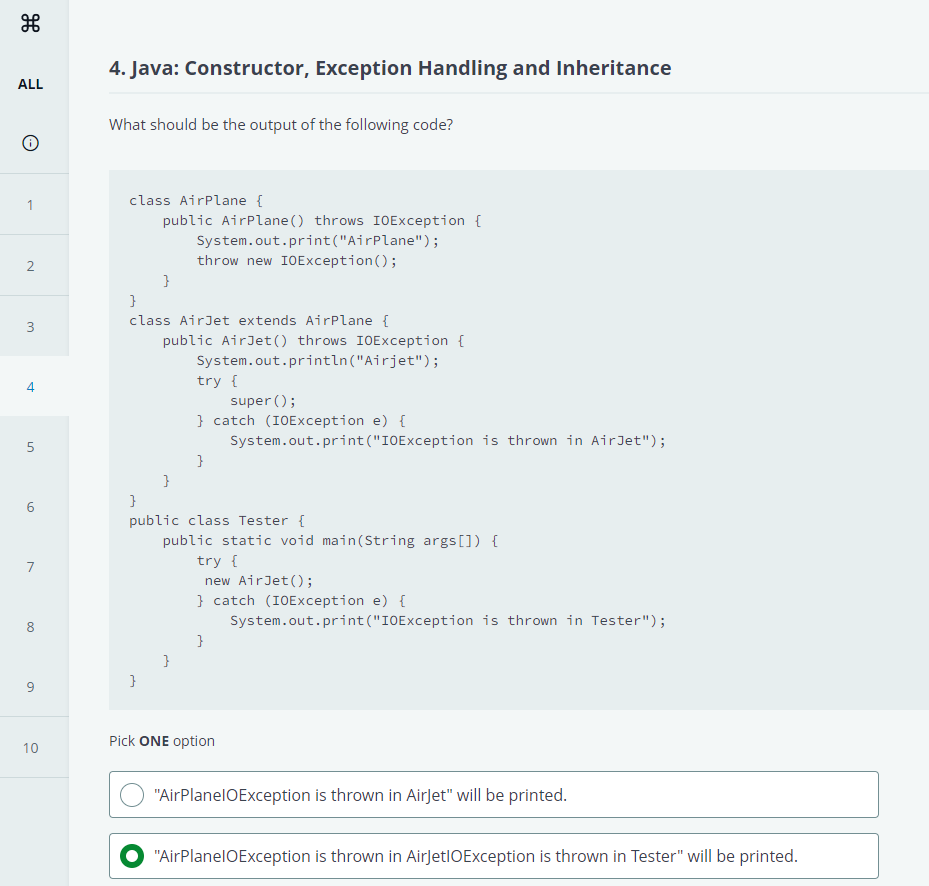Show ALL questions in the sidebar

30,84
